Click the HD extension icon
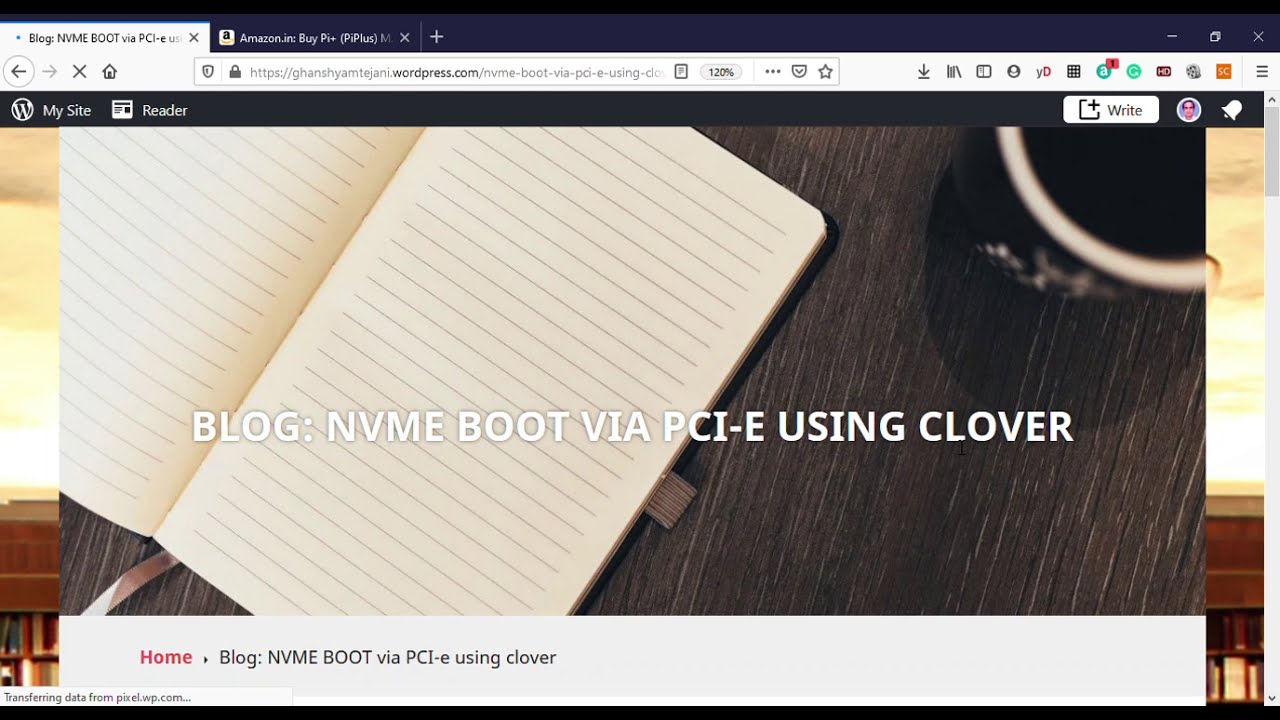This screenshot has height=720, width=1280. [x=1164, y=72]
